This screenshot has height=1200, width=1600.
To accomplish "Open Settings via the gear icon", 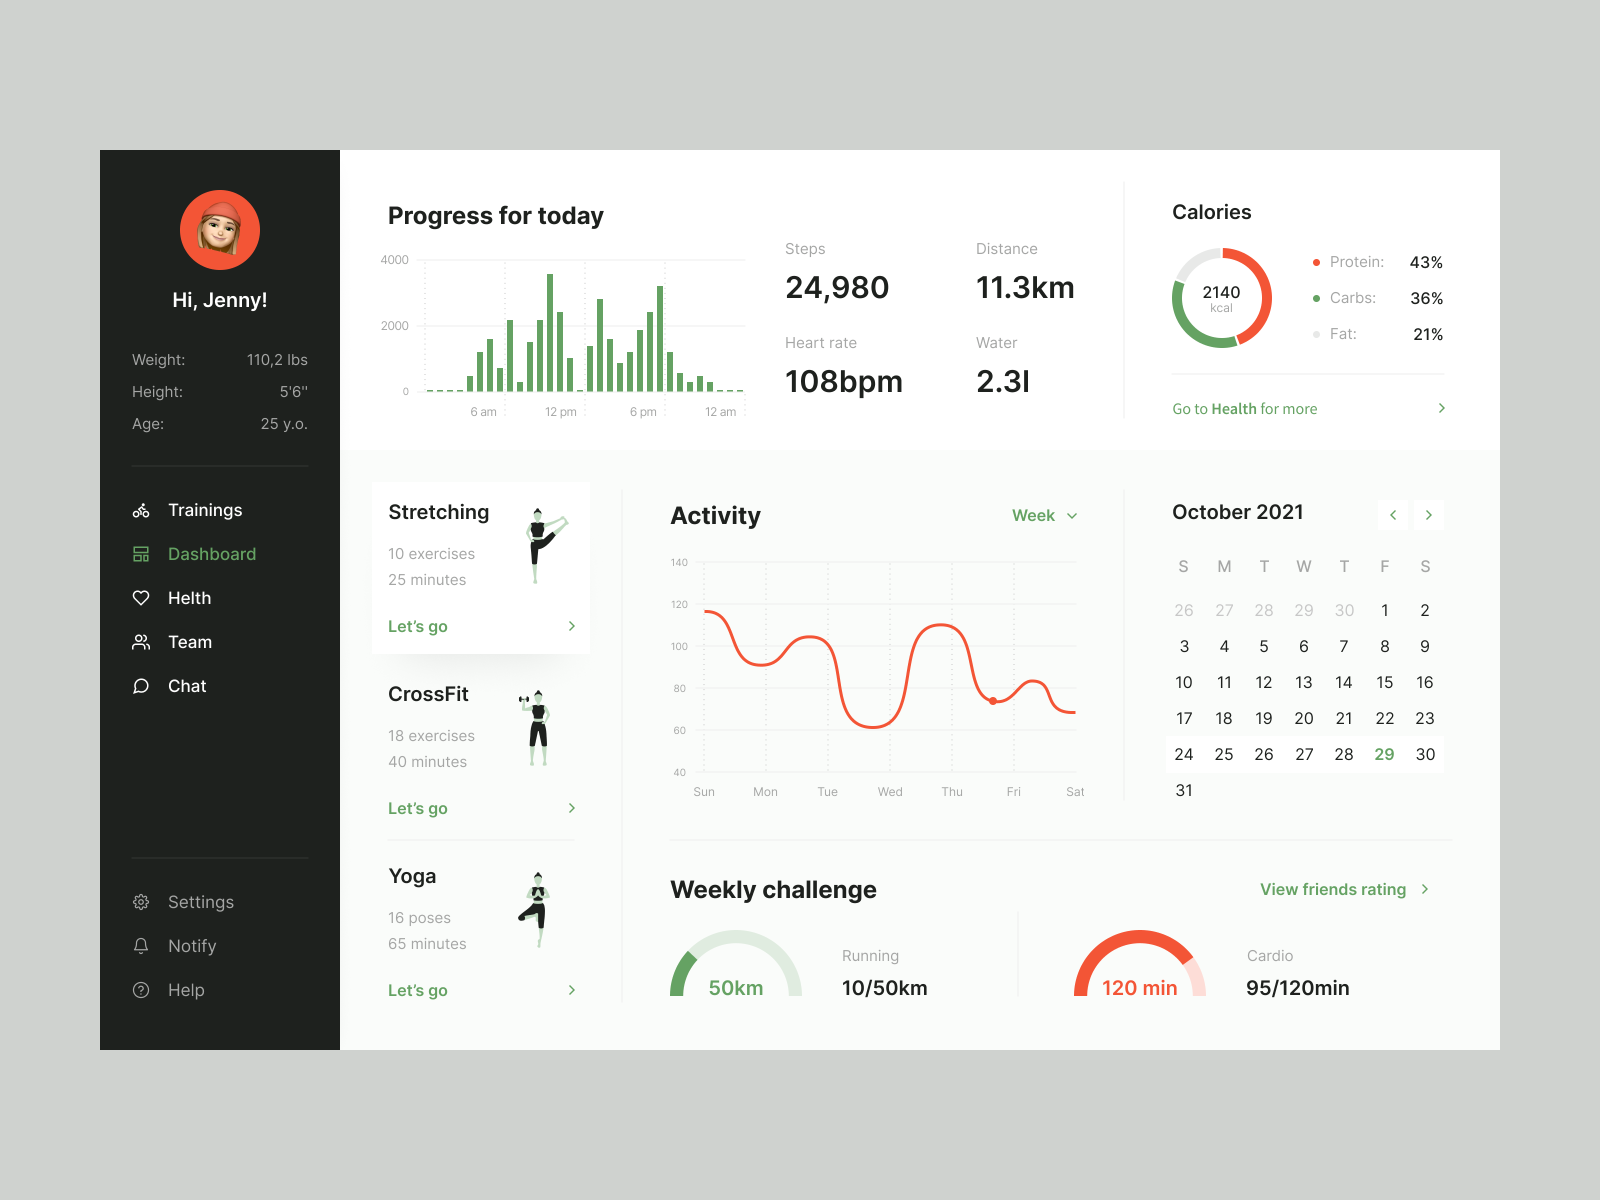I will click(x=141, y=902).
